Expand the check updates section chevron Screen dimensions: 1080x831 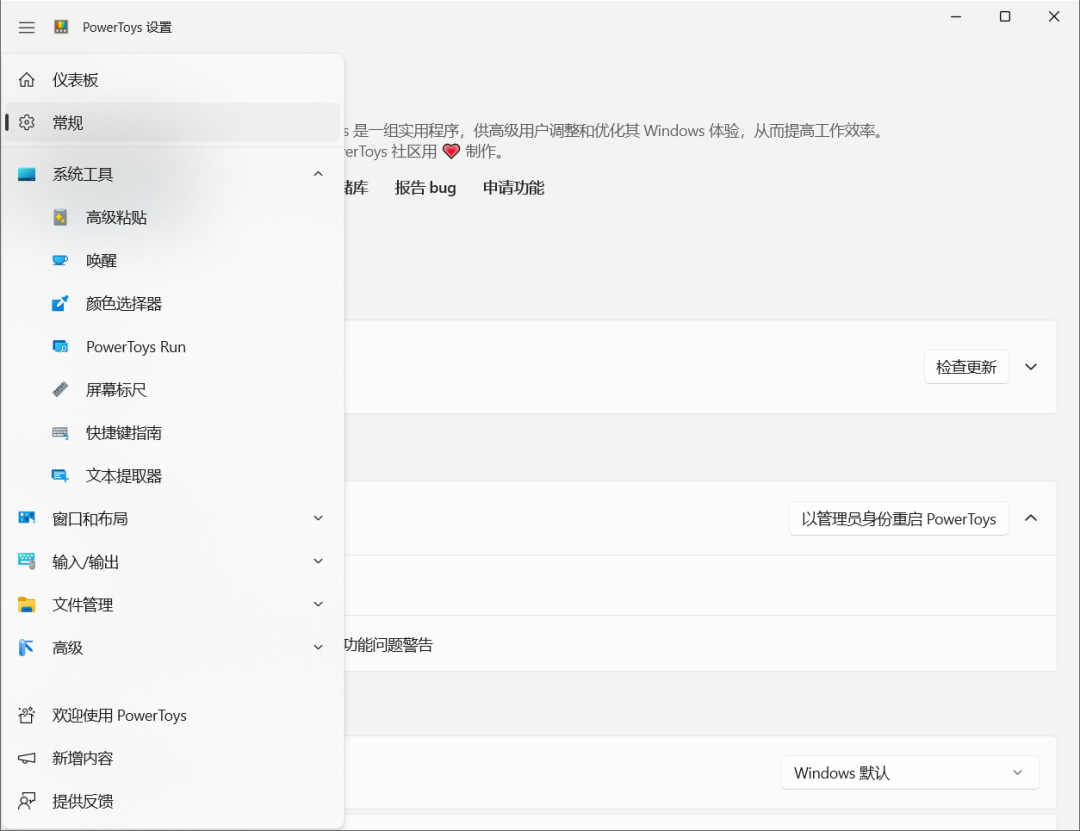pos(1031,367)
